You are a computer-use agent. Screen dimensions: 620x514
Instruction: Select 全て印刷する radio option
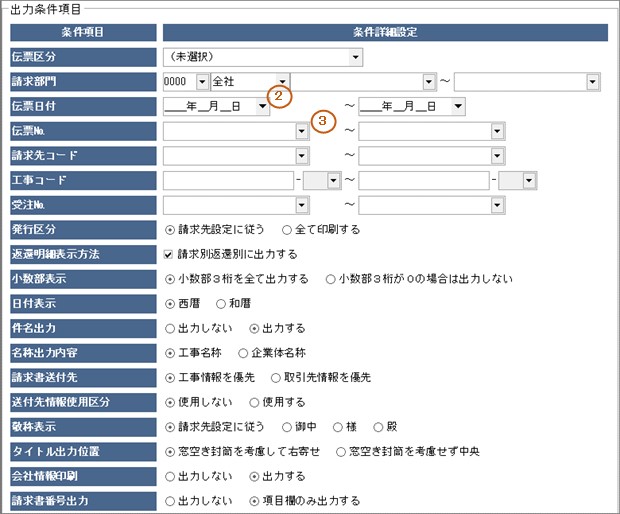(x=287, y=229)
